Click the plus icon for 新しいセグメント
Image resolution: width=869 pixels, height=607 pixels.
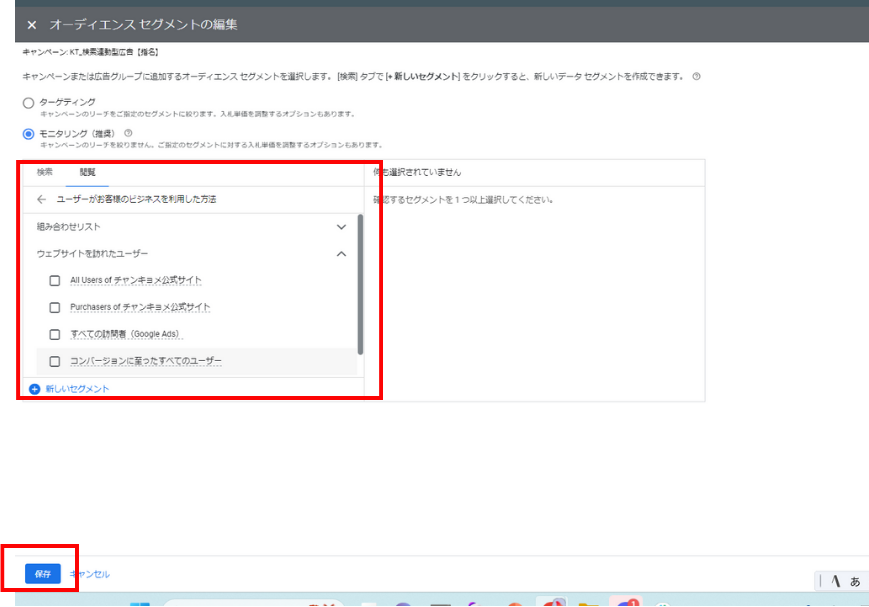point(34,389)
